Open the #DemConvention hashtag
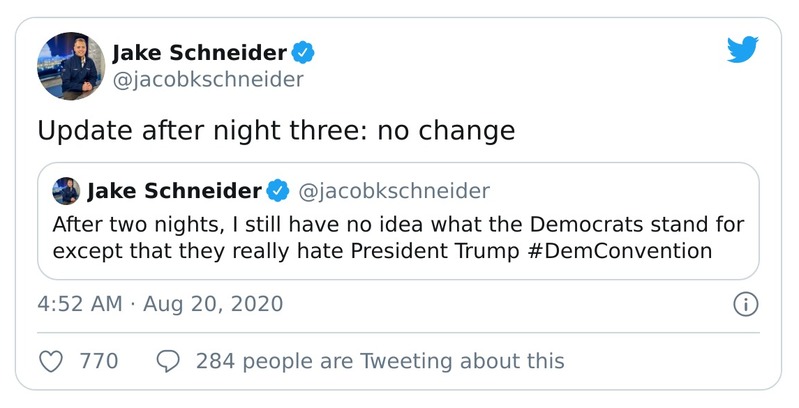The height and width of the screenshot is (408, 799). (x=630, y=250)
